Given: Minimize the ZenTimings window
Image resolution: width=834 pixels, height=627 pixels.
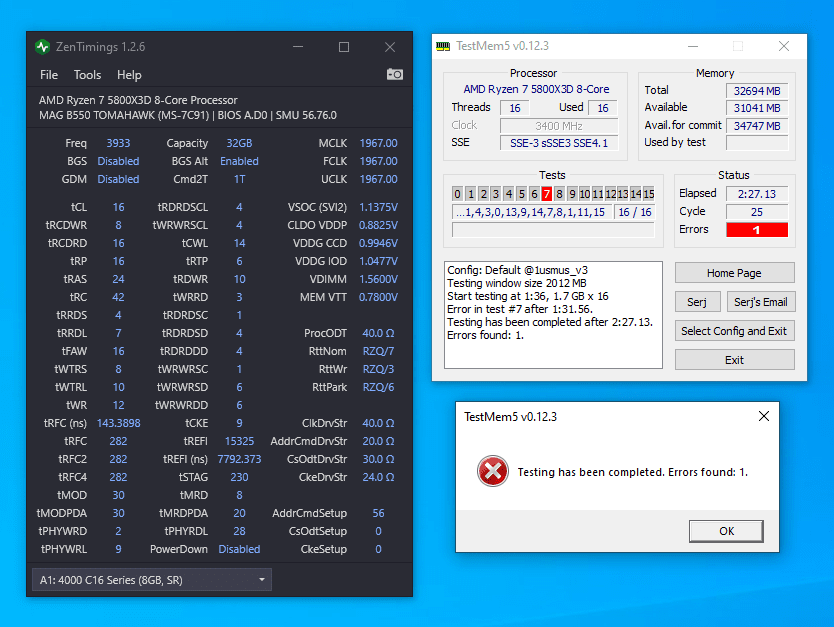Looking at the screenshot, I should [x=298, y=47].
